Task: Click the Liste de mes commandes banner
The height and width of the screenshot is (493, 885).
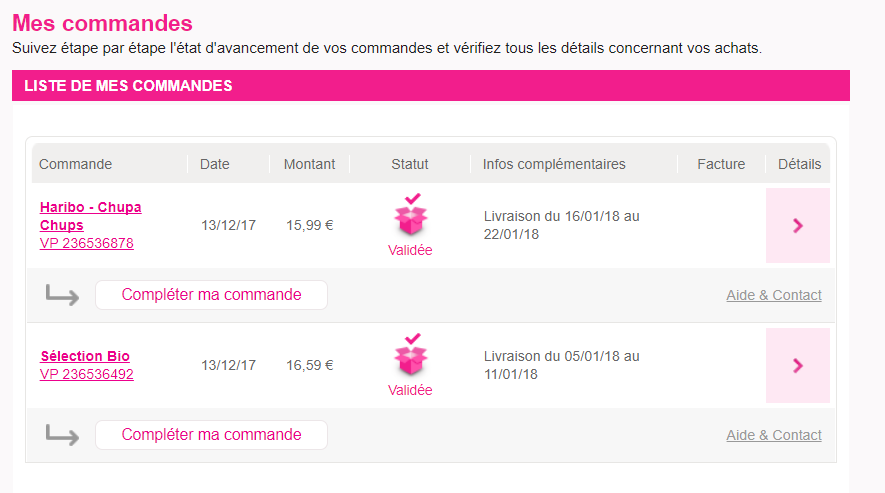Action: click(x=430, y=86)
